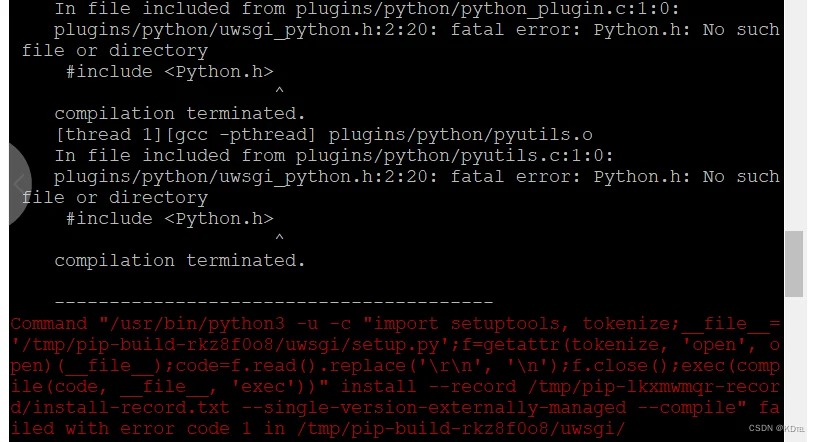Image resolution: width=820 pixels, height=442 pixels.
Task: Click the pyutils.c:1:0 include path text
Action: pos(454,156)
